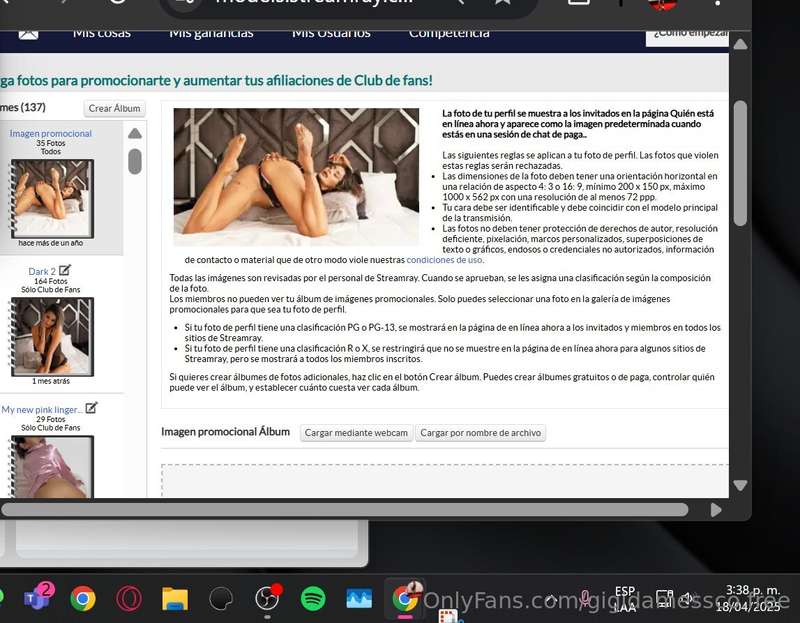Open the Mis Usuarios menu

(x=331, y=33)
